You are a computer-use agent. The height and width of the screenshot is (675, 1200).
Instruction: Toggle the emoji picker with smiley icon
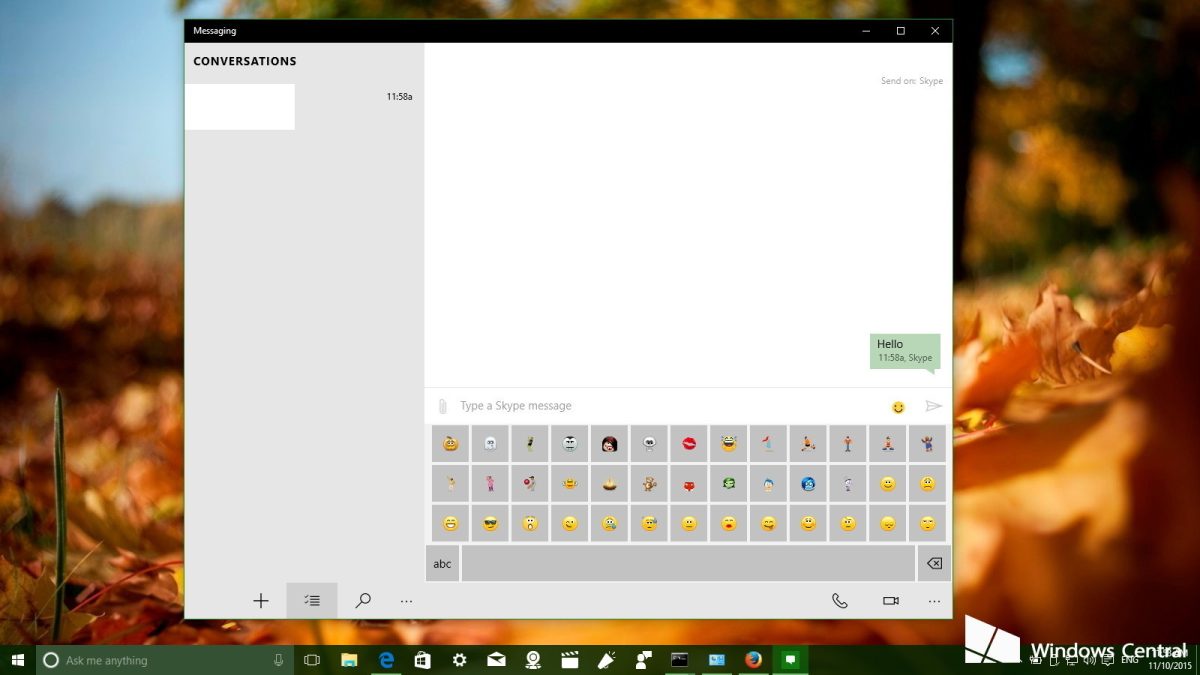[x=897, y=405]
